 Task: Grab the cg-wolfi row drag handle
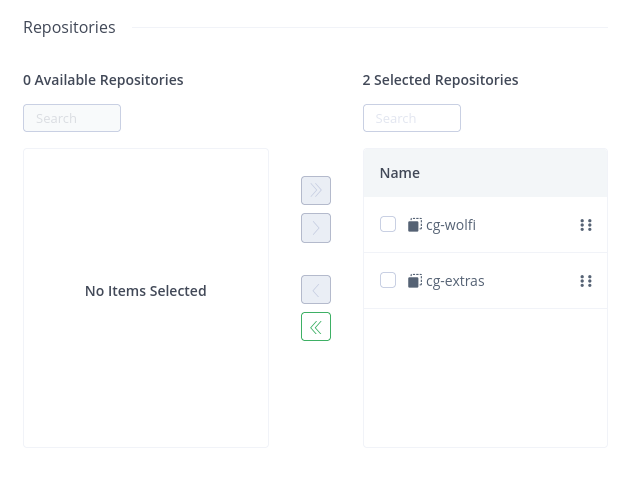coord(586,225)
